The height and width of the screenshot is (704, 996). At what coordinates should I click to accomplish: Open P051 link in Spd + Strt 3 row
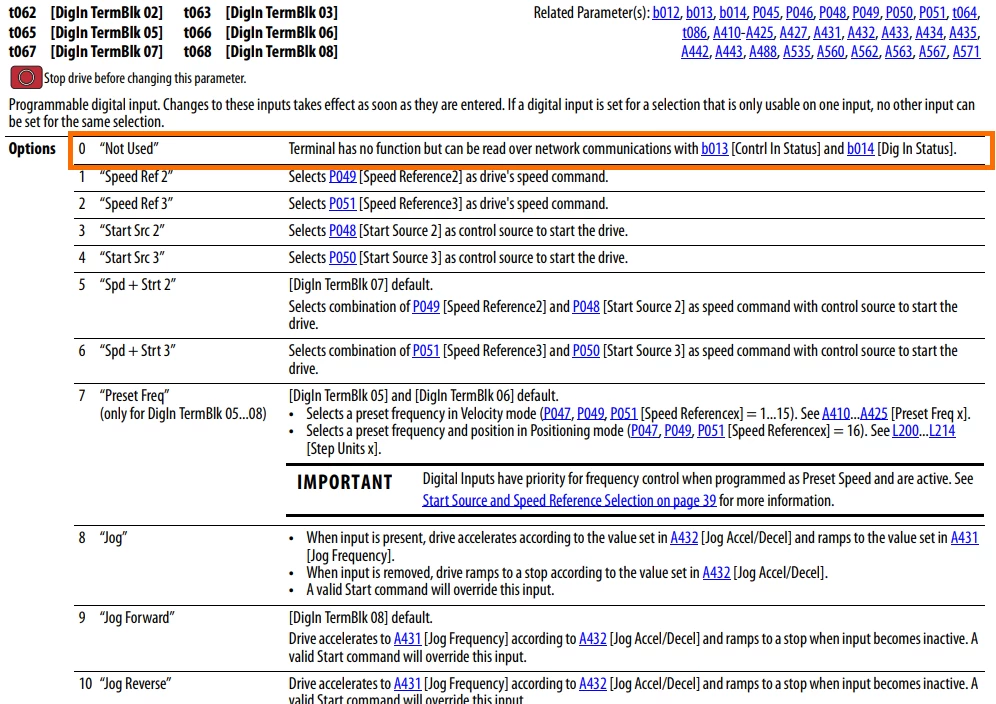(x=426, y=351)
